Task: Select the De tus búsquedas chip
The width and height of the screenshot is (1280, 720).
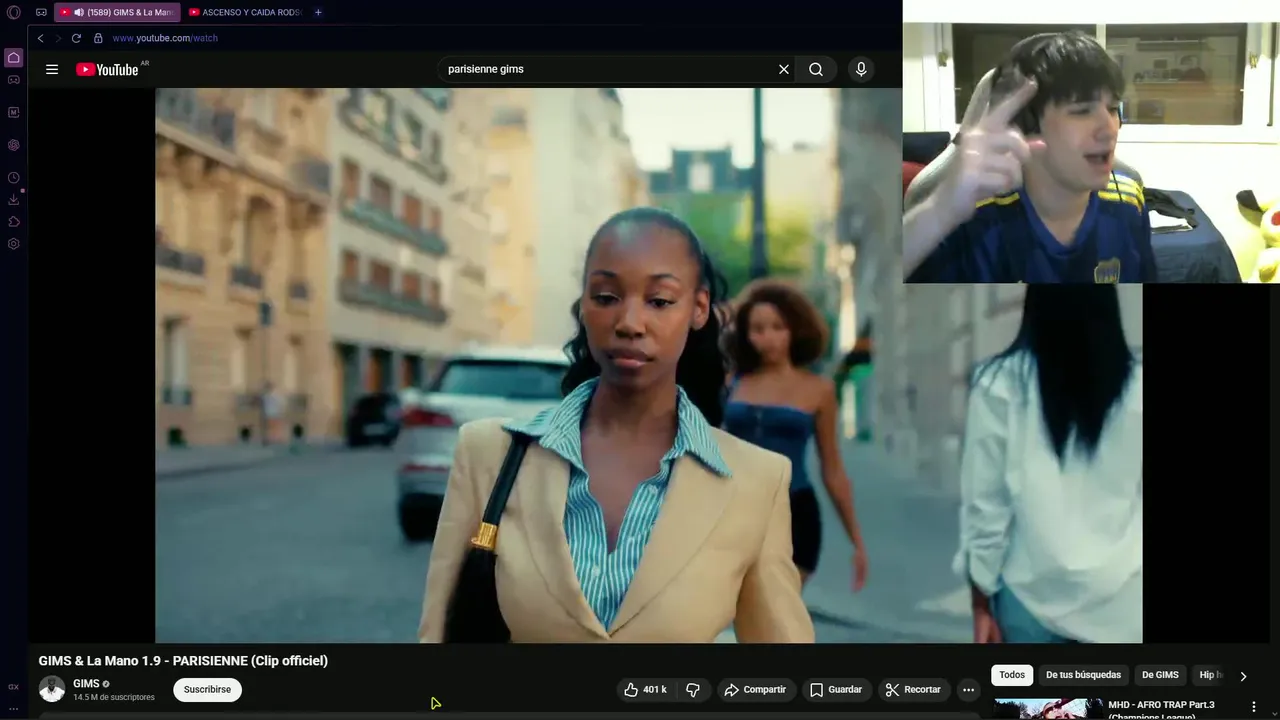Action: click(1083, 675)
